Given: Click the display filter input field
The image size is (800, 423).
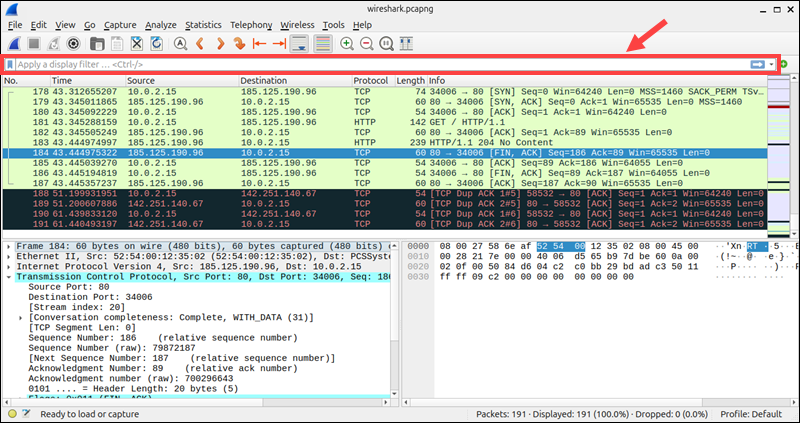Looking at the screenshot, I should click(x=382, y=64).
